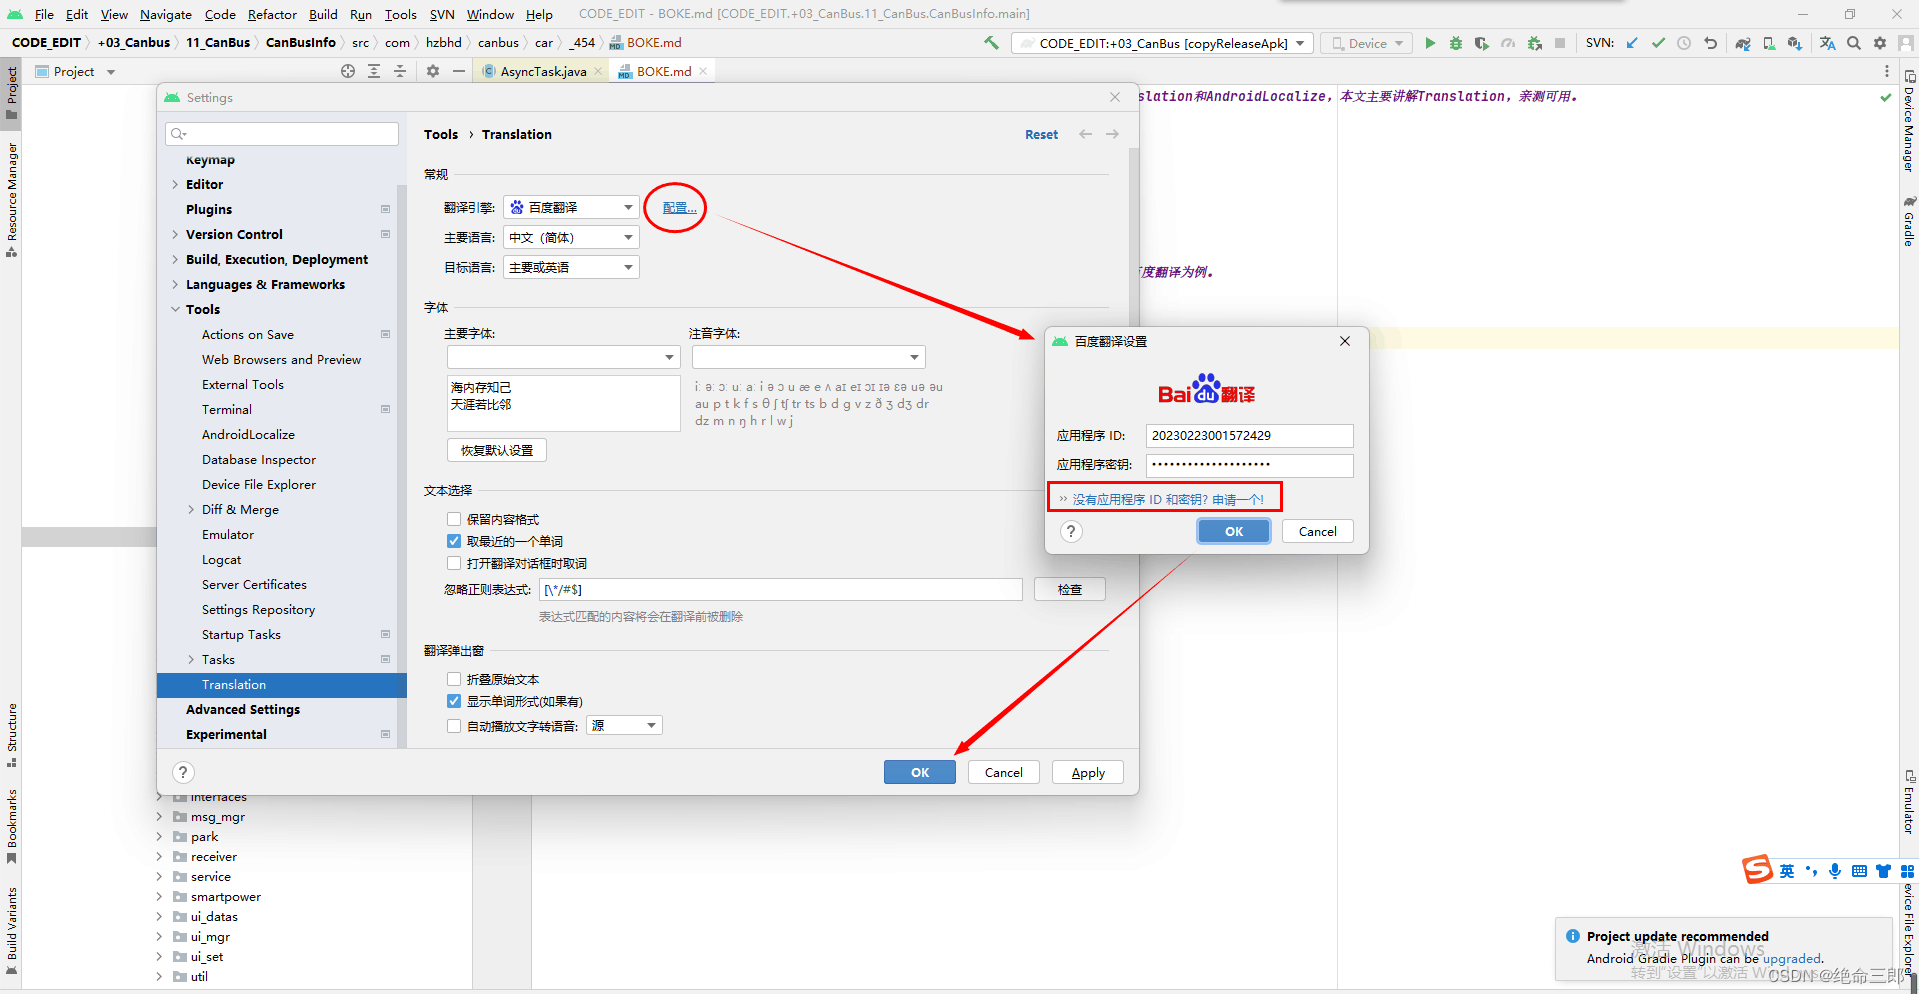The width and height of the screenshot is (1919, 994).
Task: Open IDE settings gear in main toolbar
Action: [x=1880, y=43]
